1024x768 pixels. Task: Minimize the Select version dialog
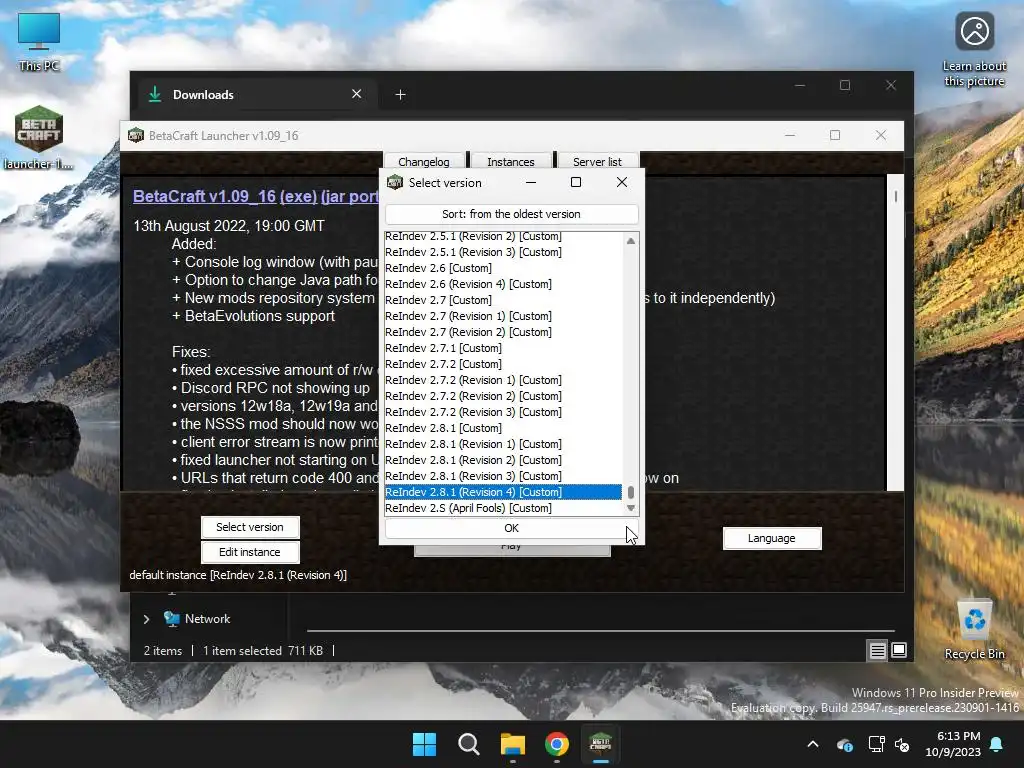tap(531, 182)
